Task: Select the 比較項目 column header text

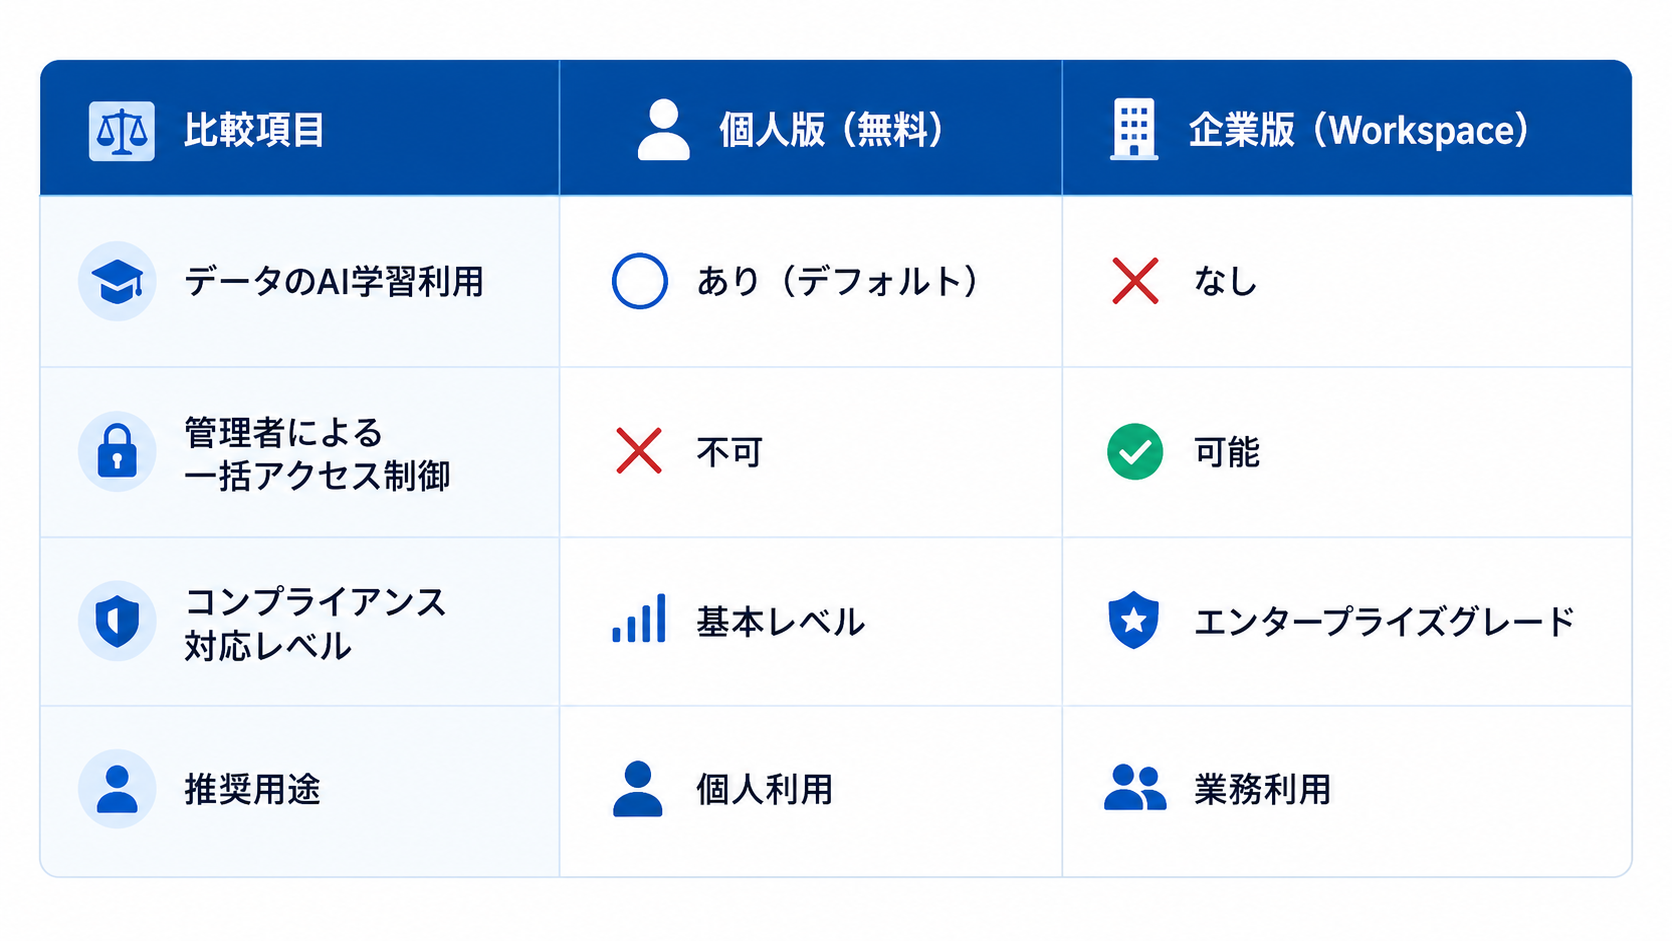Action: (x=254, y=131)
